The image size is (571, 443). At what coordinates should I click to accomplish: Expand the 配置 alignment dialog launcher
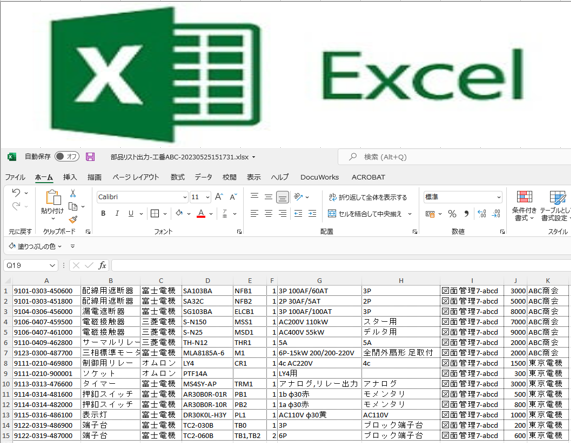pyautogui.click(x=414, y=232)
